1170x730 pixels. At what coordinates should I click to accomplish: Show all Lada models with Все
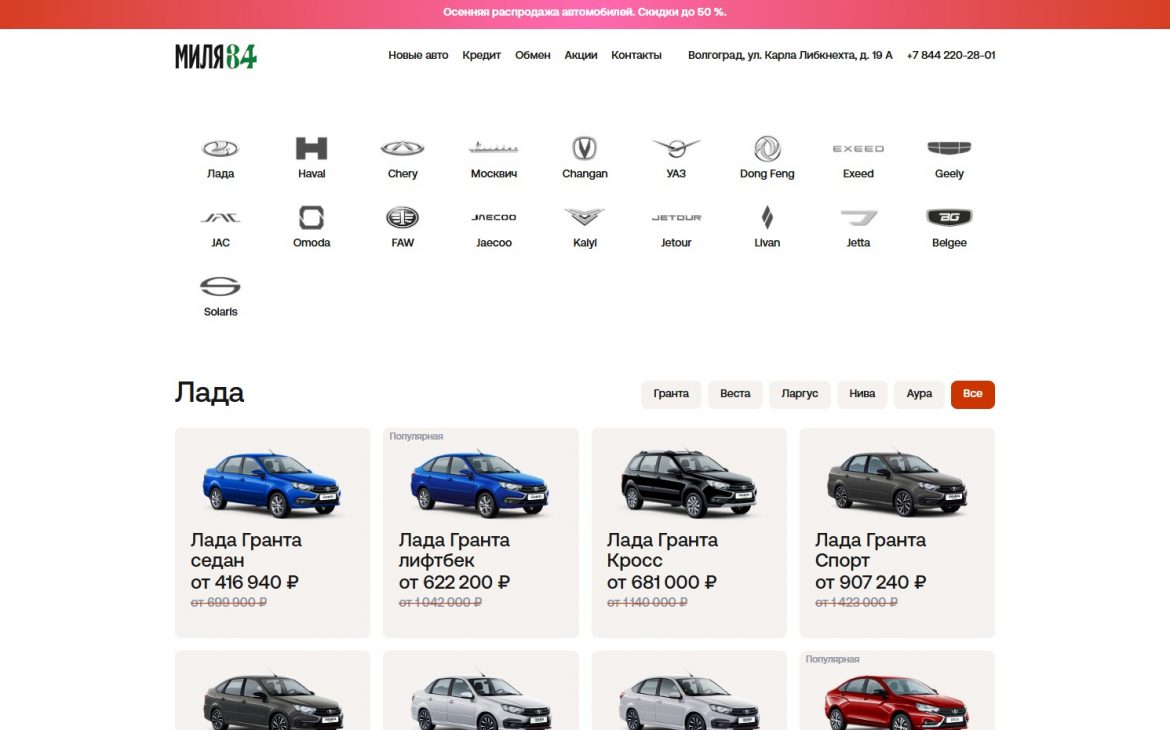click(x=972, y=394)
